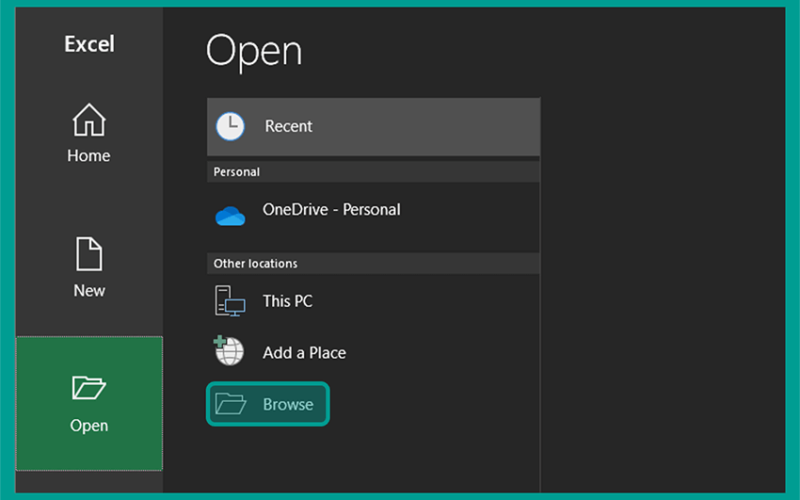The image size is (800, 500).
Task: Click the Open folder icon in sidebar
Action: coord(89,388)
